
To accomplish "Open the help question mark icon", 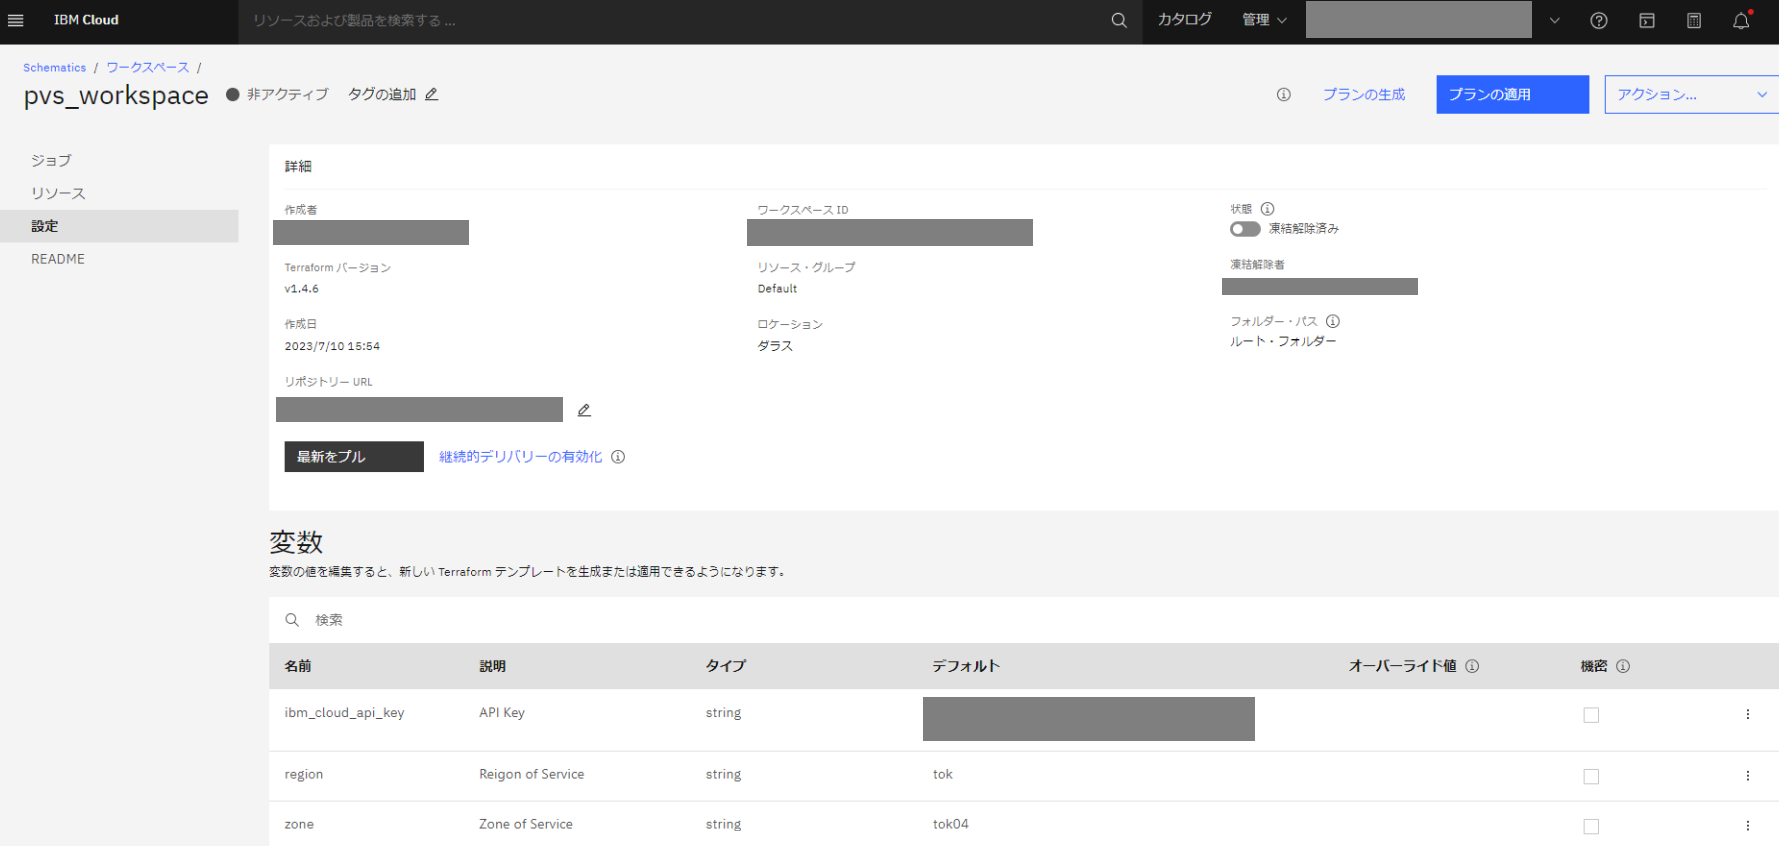I will (1598, 20).
